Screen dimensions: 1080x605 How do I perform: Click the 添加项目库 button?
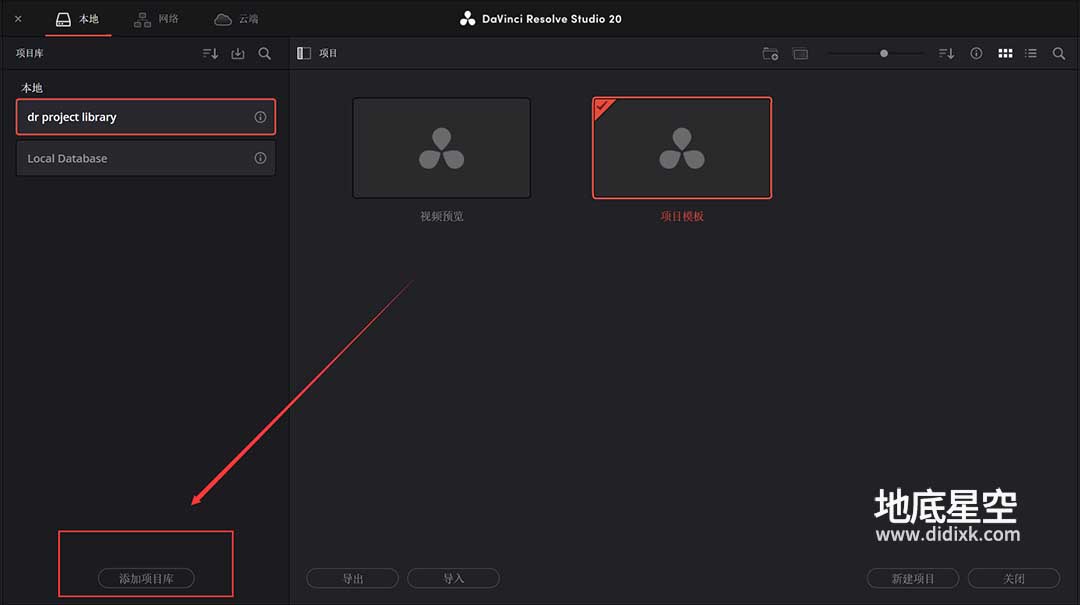point(146,578)
